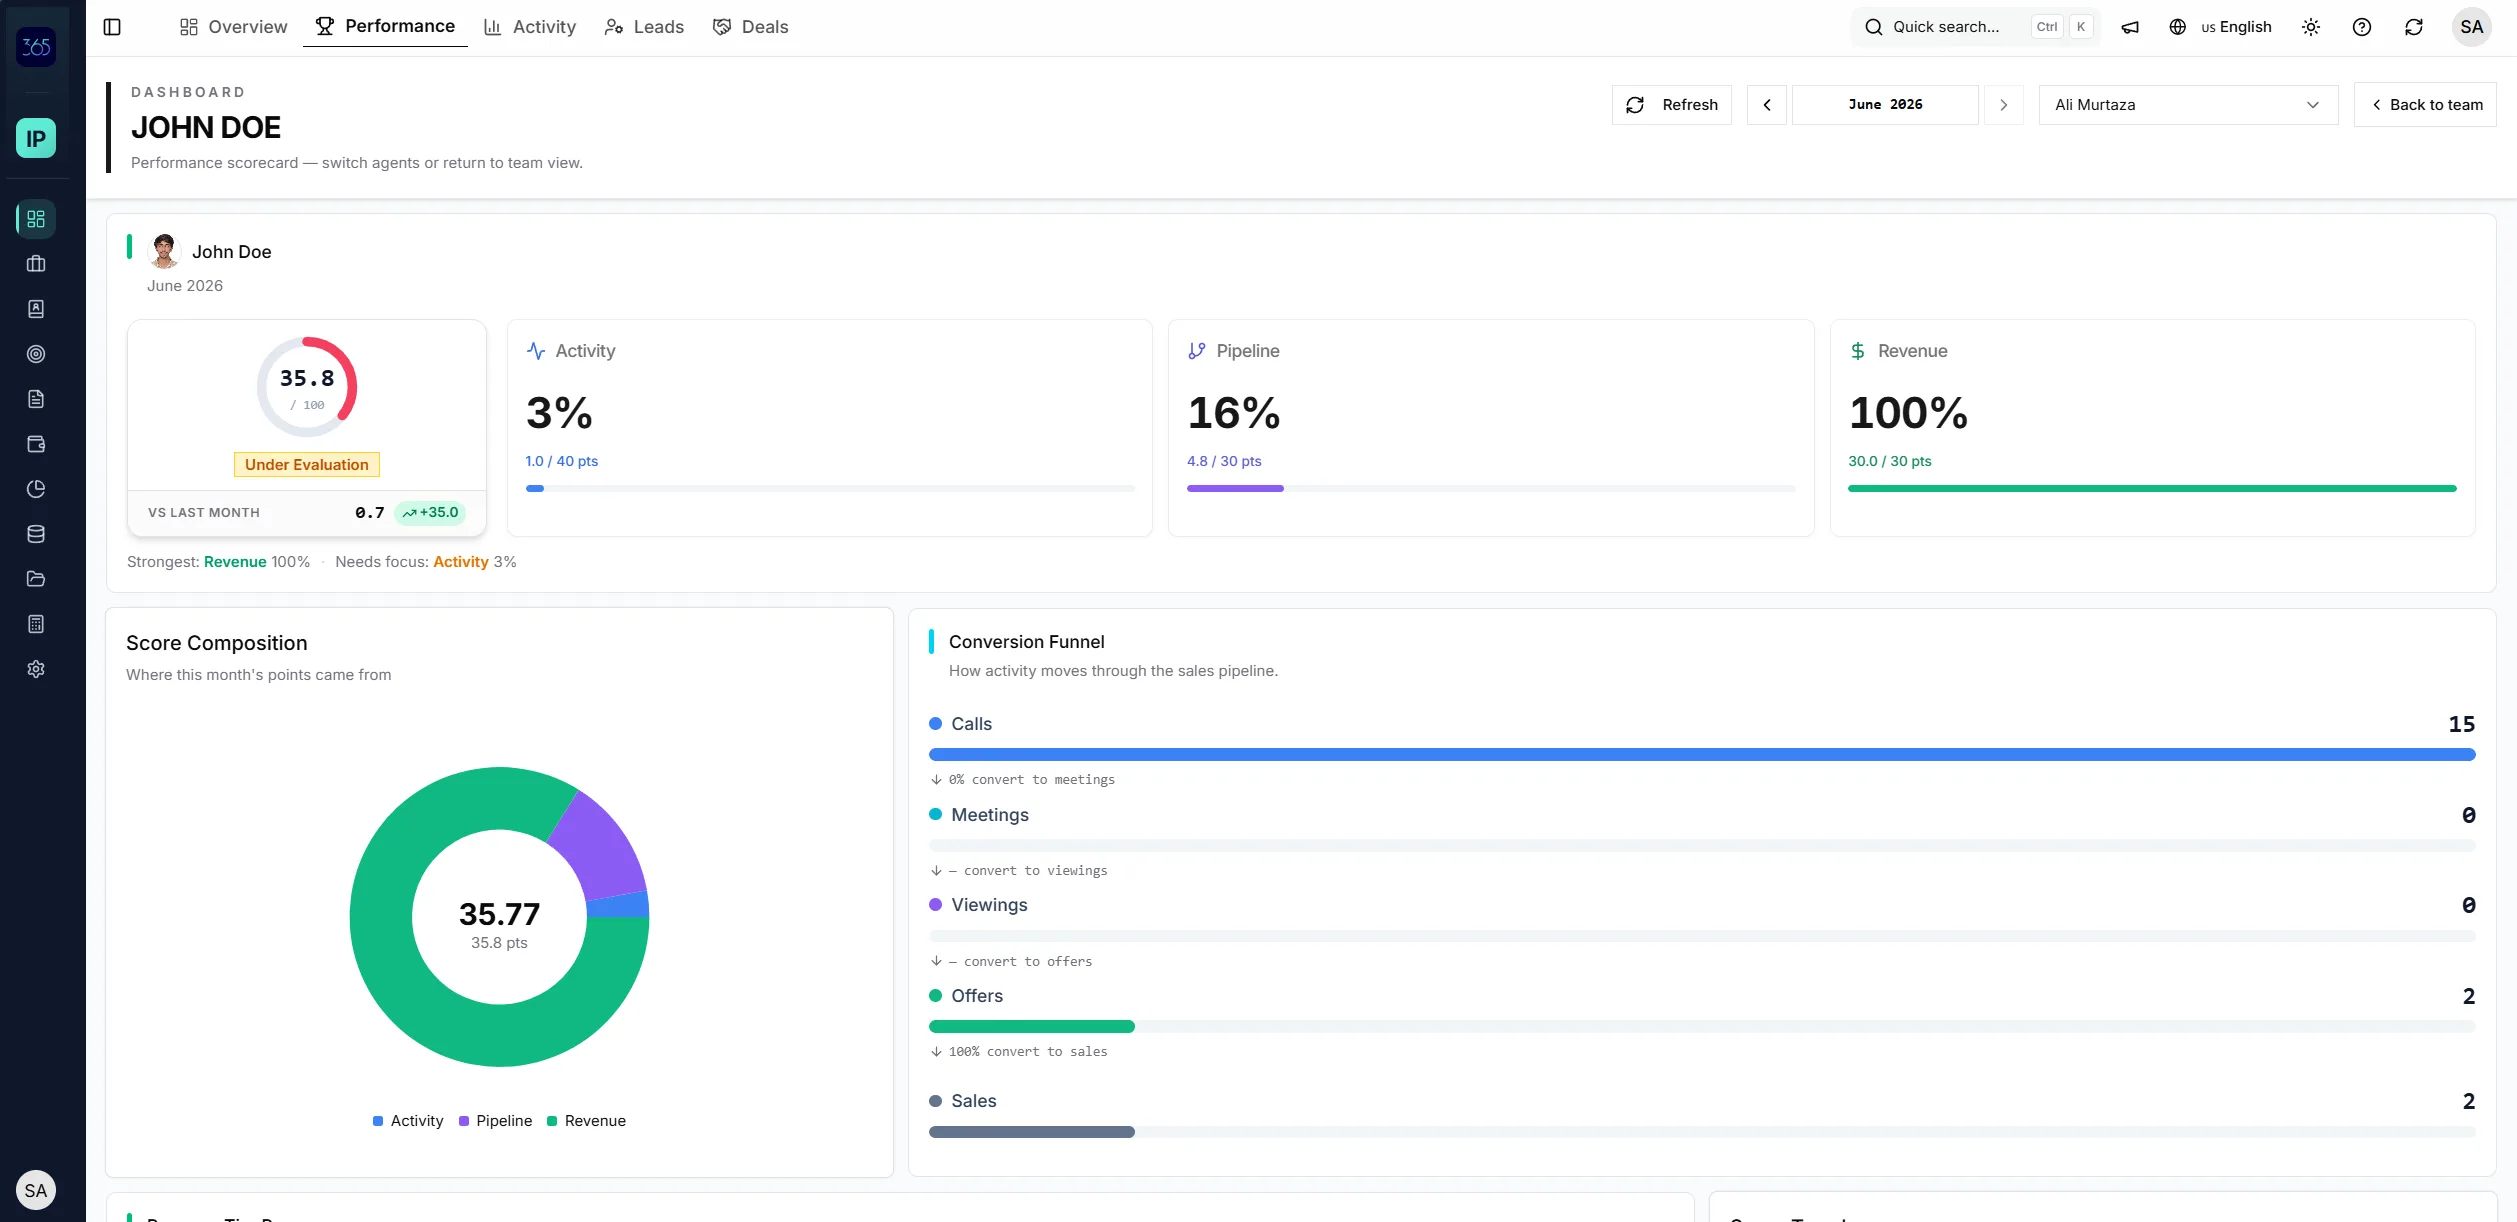Click the Activity pulse icon on card
Viewport: 2517px width, 1222px height.
click(536, 351)
